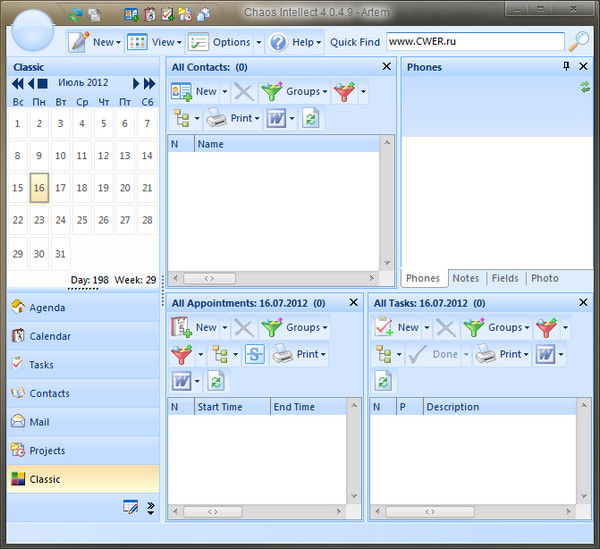Refresh the All Tasks list
Viewport: 600px width, 549px height.
click(385, 380)
